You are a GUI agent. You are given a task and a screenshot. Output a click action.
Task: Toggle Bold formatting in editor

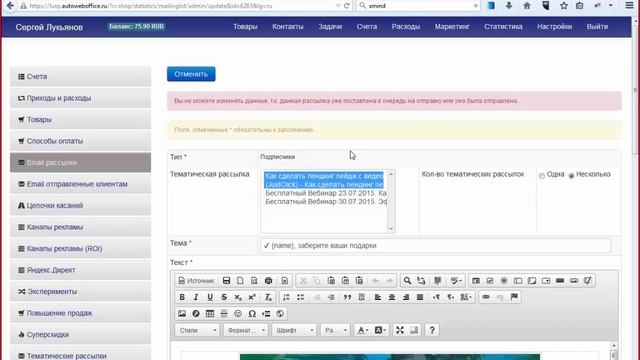click(182, 297)
